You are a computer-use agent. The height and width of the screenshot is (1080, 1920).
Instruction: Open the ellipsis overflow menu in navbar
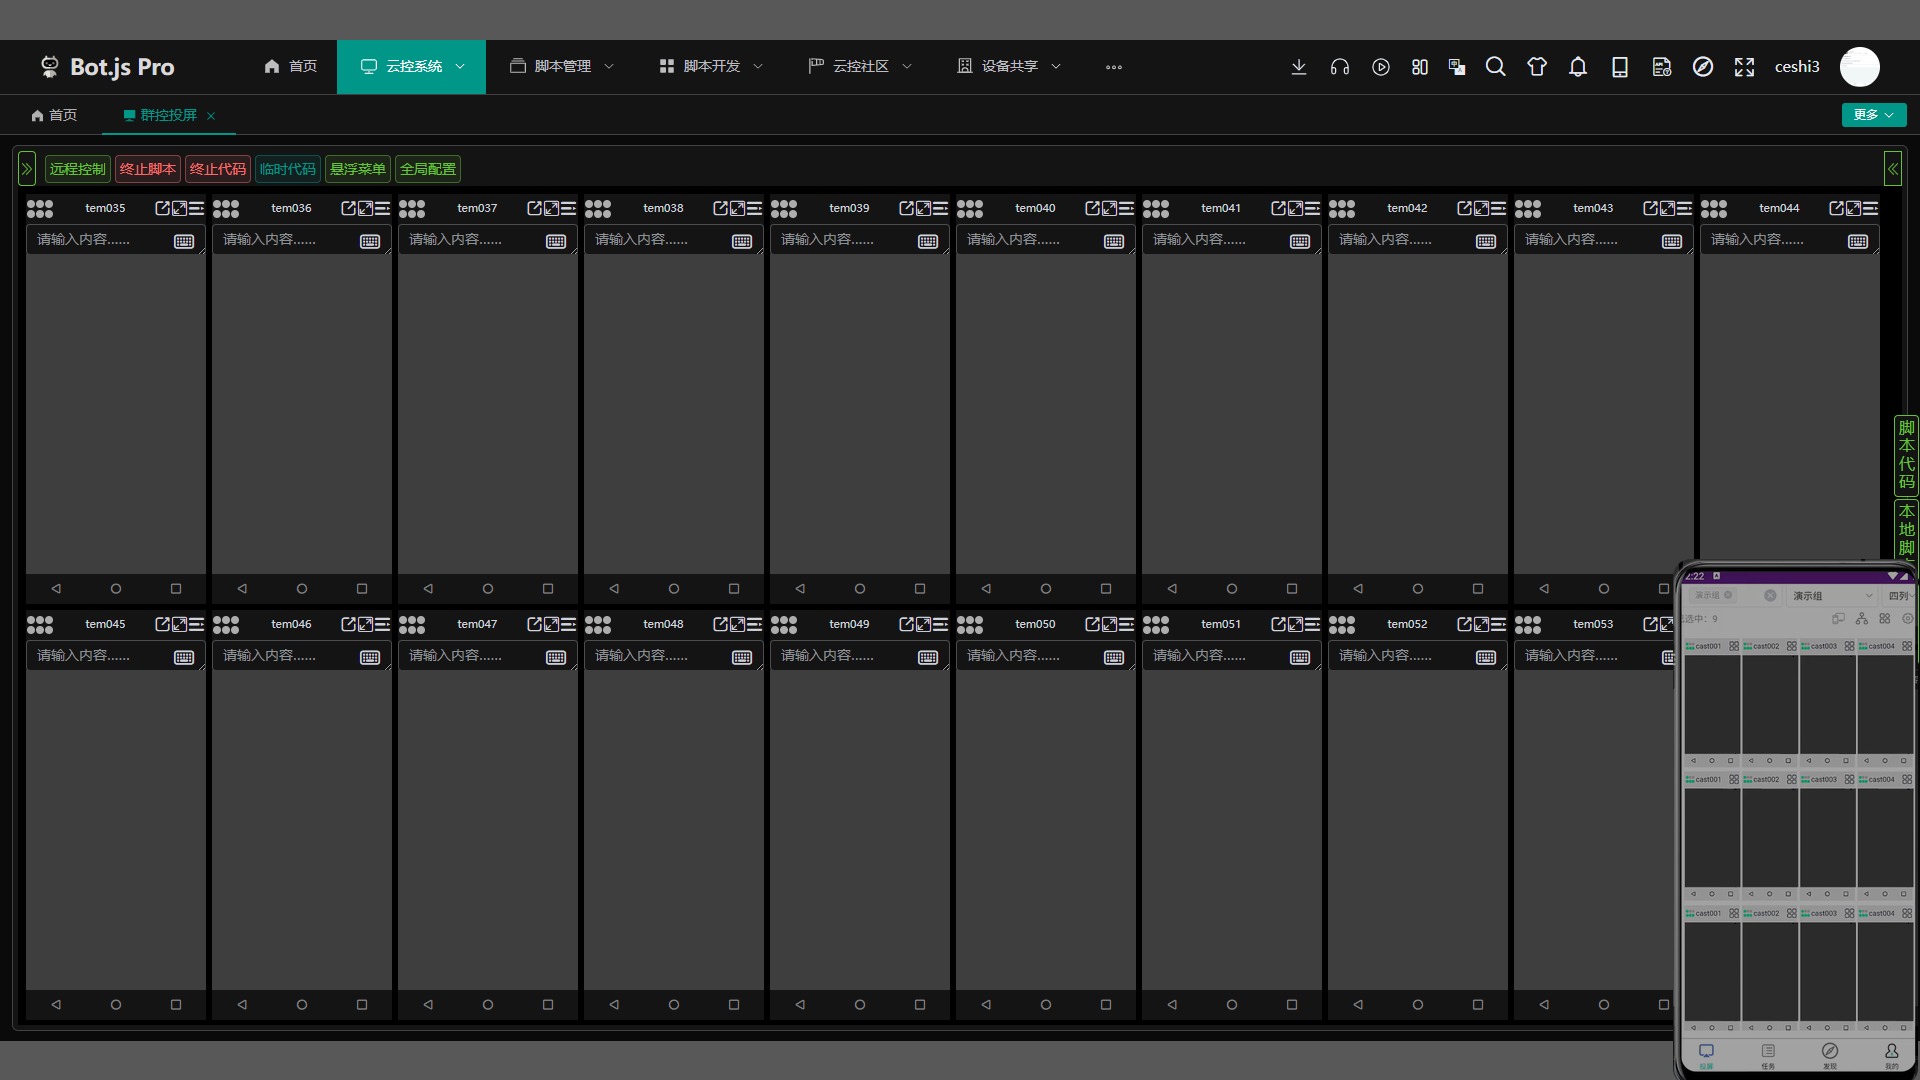click(1114, 67)
